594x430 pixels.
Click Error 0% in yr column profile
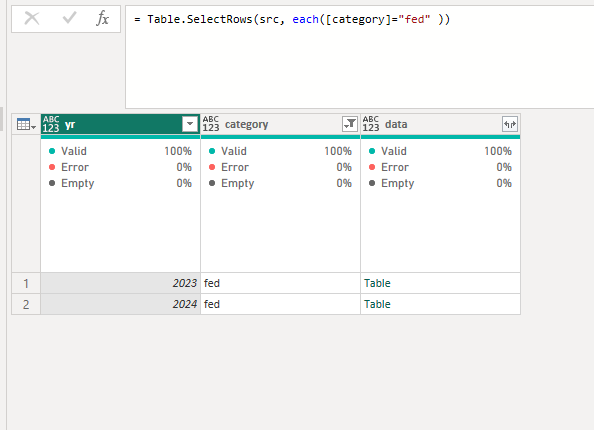point(120,167)
